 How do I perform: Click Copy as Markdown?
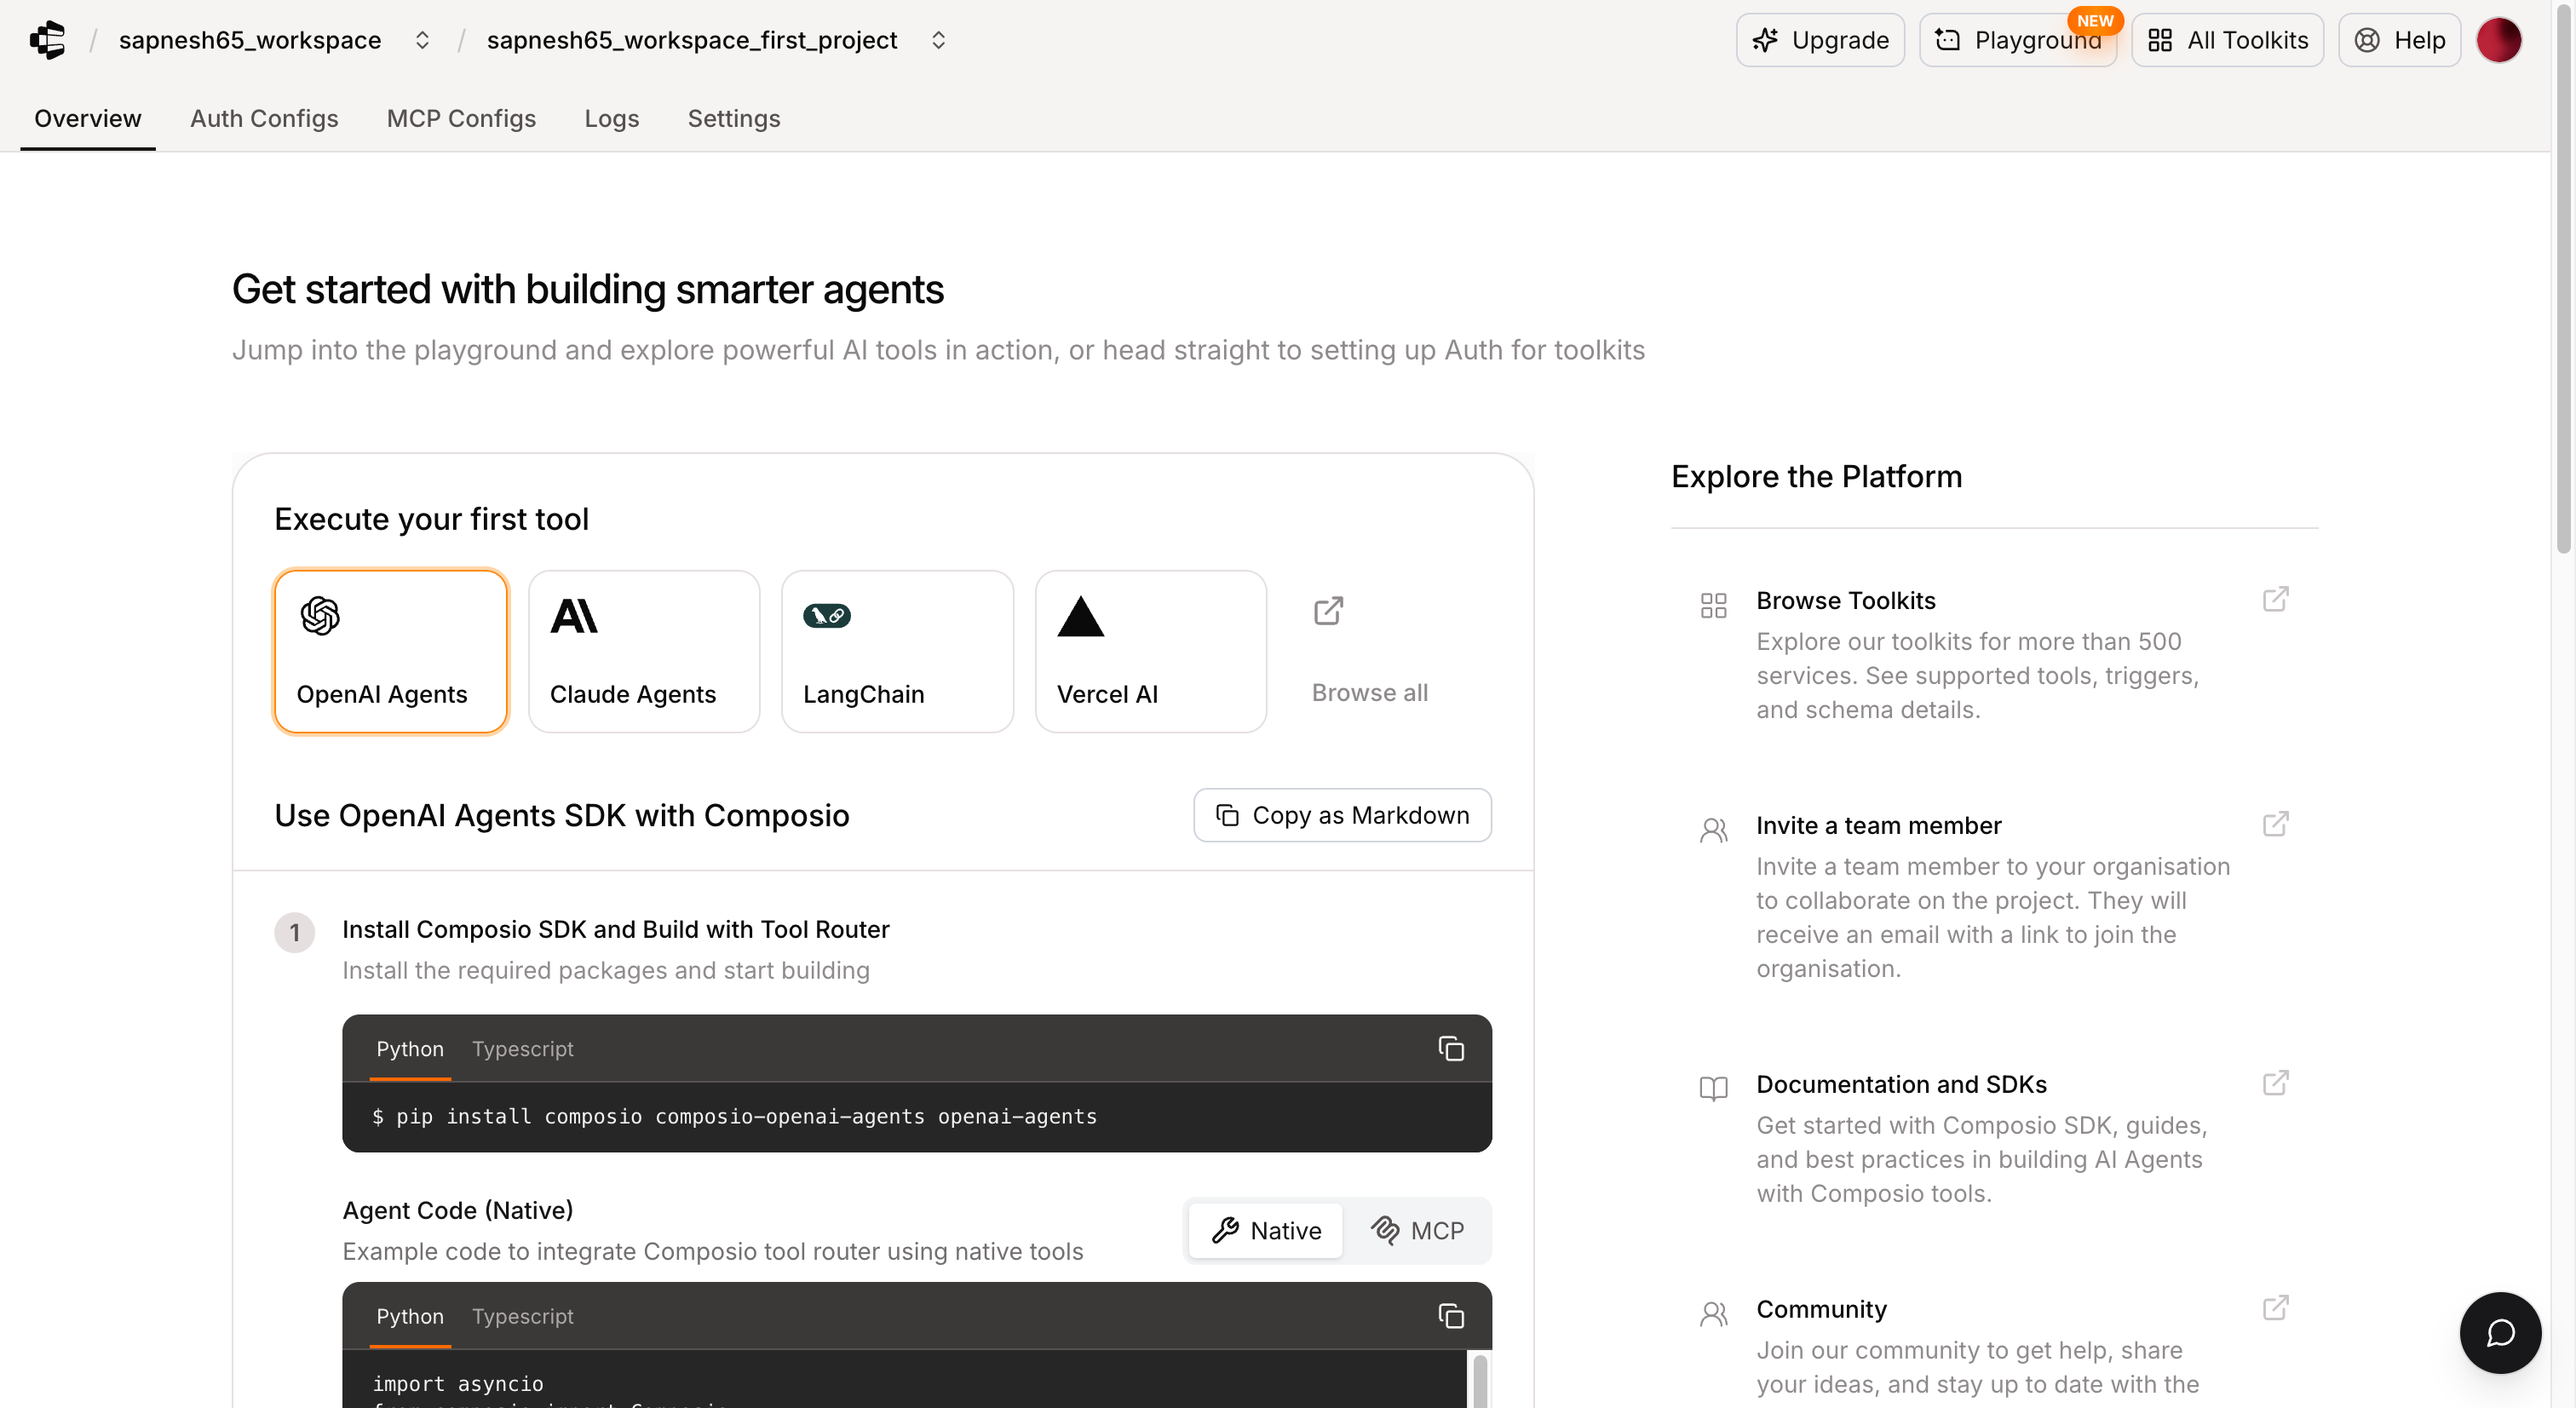[1342, 814]
